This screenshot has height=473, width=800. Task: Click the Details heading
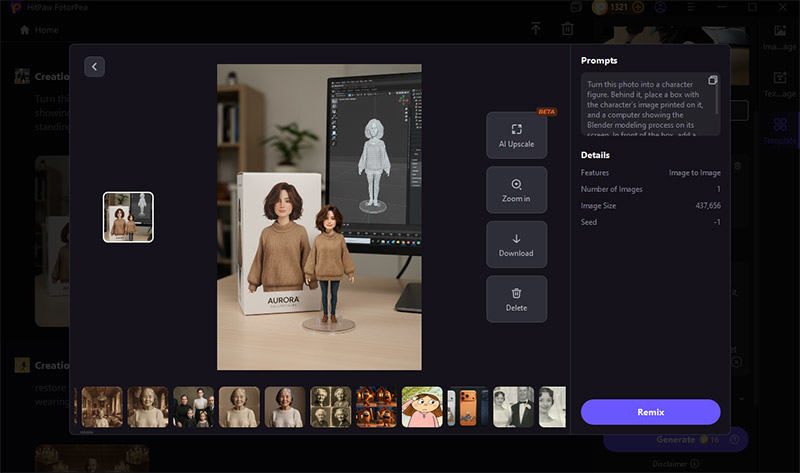[x=595, y=155]
